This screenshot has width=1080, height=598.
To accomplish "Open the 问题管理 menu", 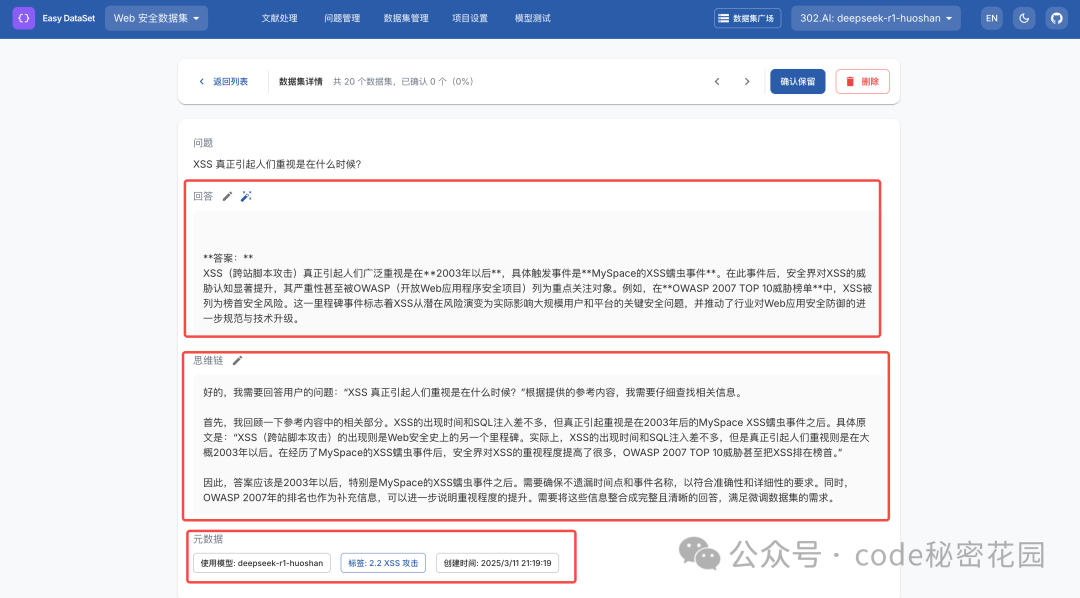I will [342, 18].
